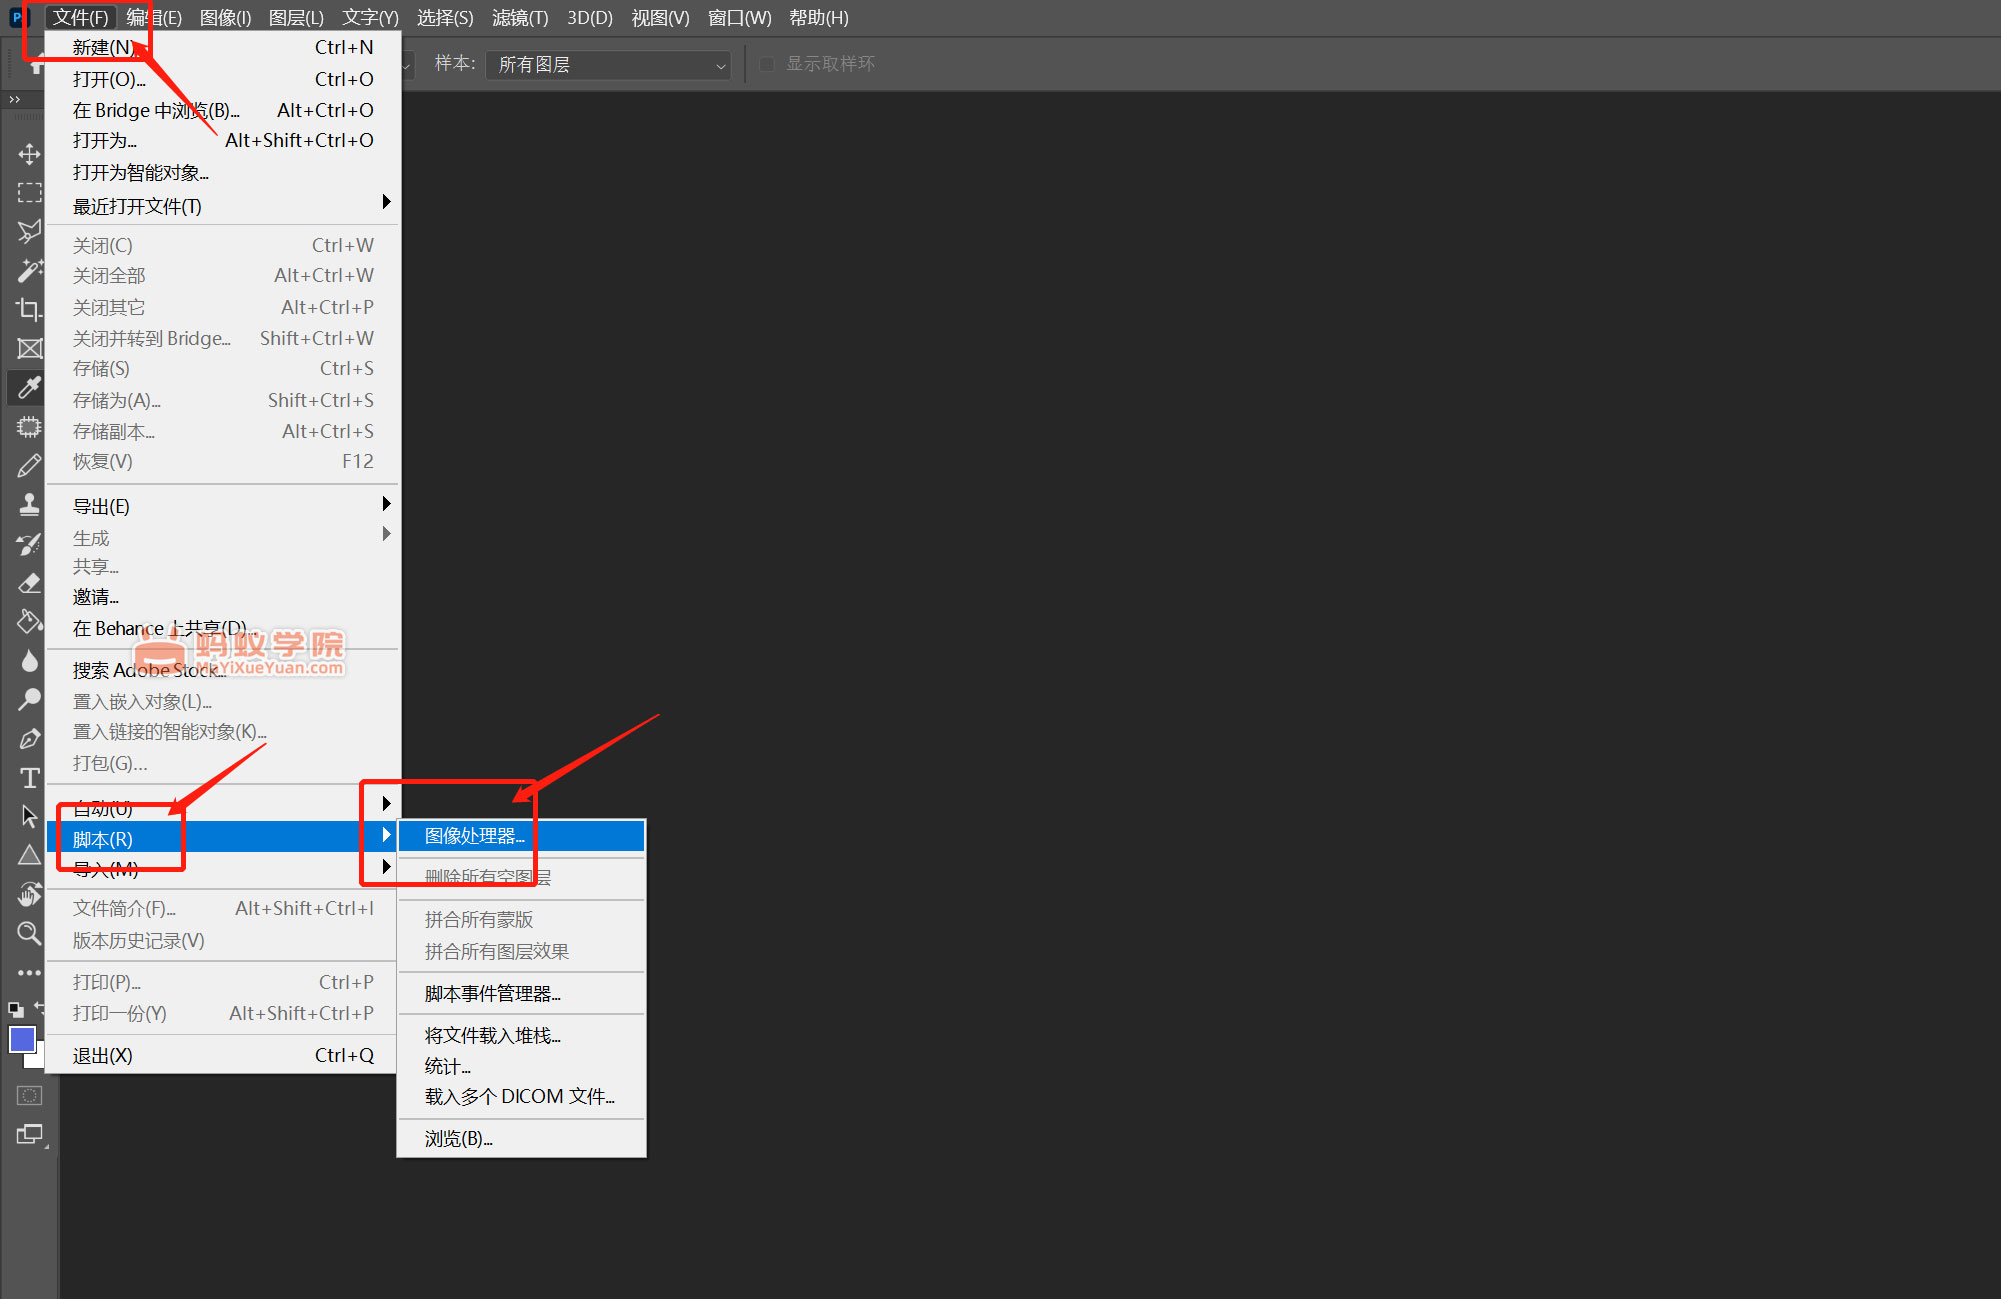
Task: Choose 邀请... menu entry
Action: click(224, 597)
